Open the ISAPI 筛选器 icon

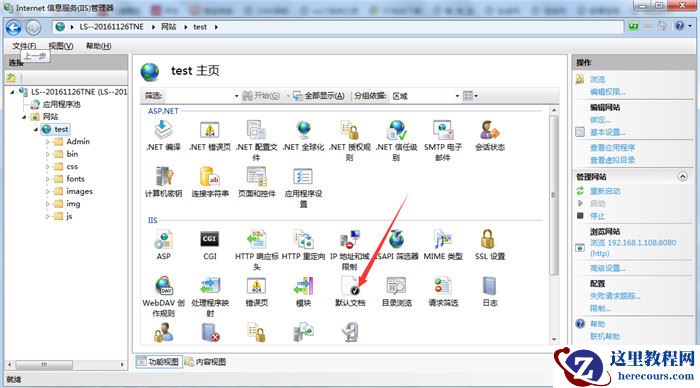(396, 240)
